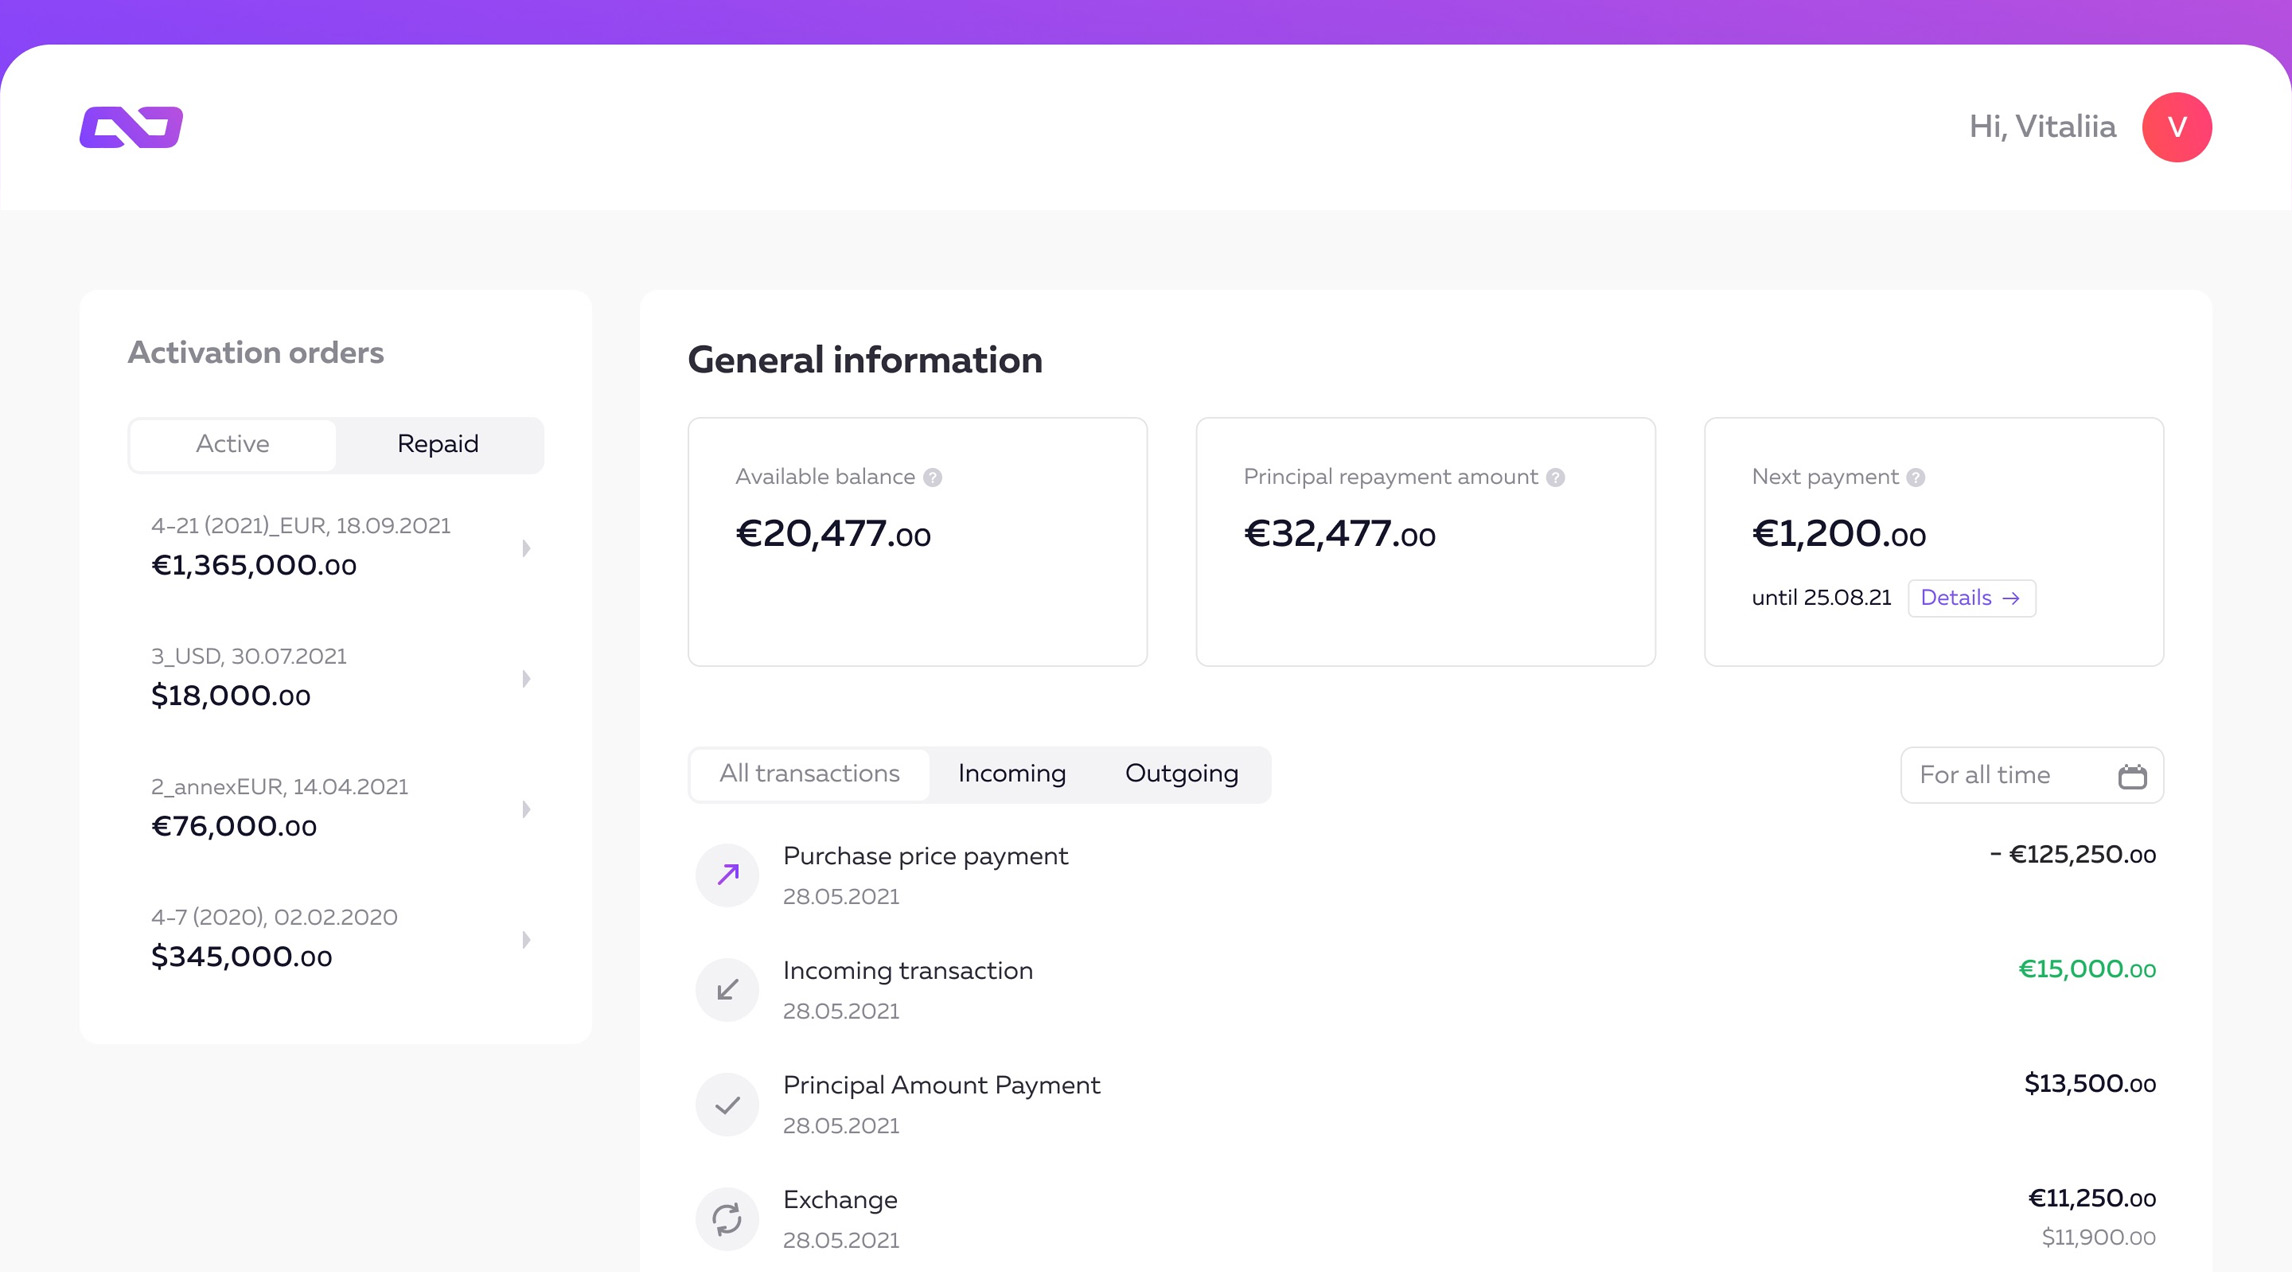Screen dimensions: 2292x1272
Task: Expand the 4-21 (2021)_EUR order chevron
Action: (526, 548)
